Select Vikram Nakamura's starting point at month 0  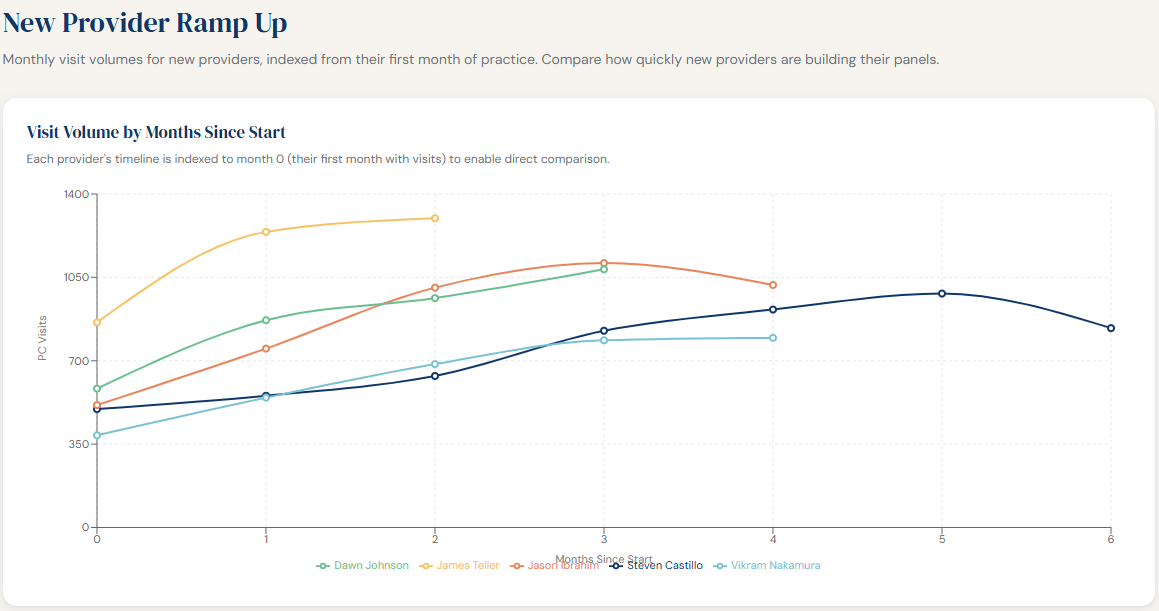97,435
